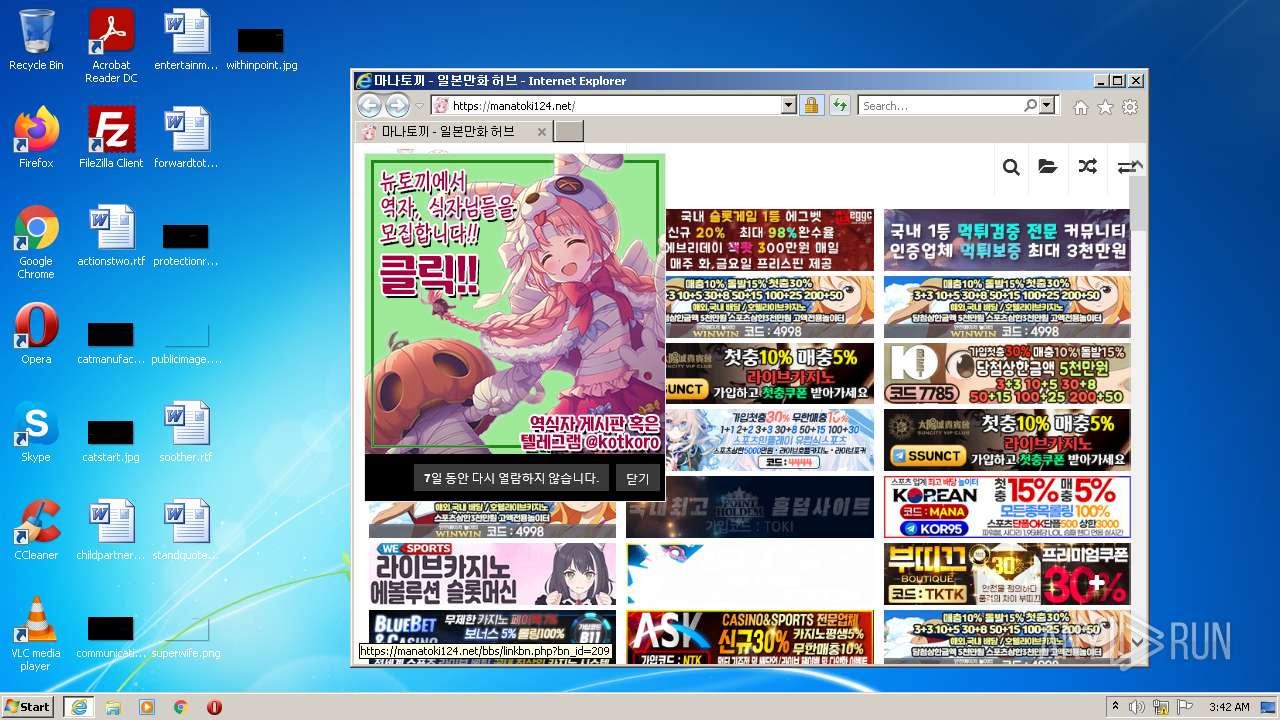Open Windows Explorer from taskbar
1280x720 pixels.
tap(113, 707)
